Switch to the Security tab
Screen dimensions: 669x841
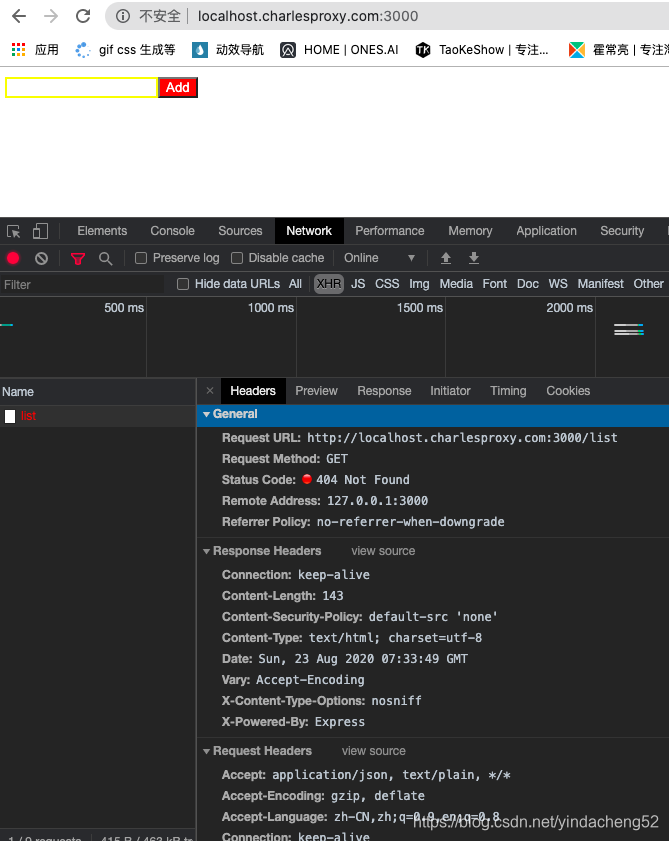click(x=622, y=231)
